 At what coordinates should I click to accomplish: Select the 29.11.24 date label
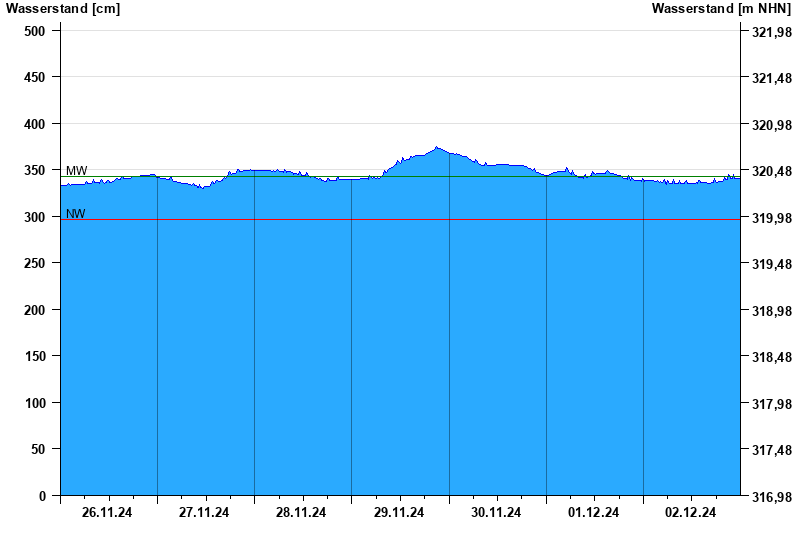tap(399, 513)
